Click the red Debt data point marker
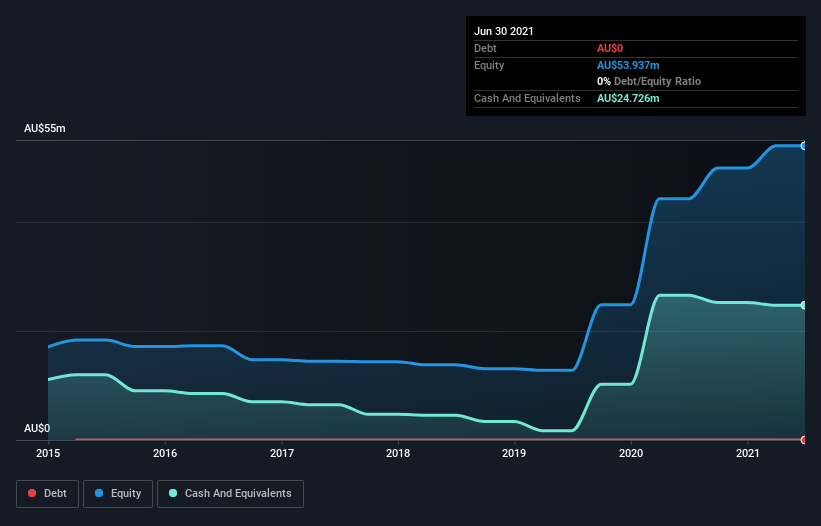Screen dimensions: 821x526 (804, 440)
